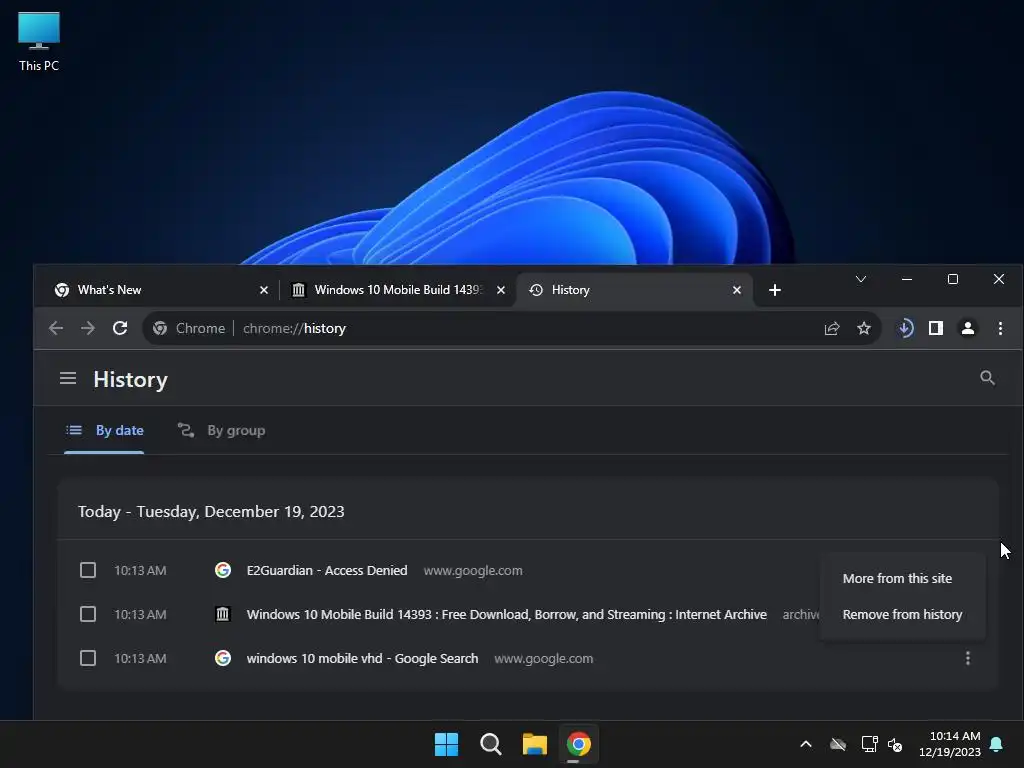Viewport: 1024px width, 768px height.
Task: Click Today - Tuesday, December 19, 2023 heading
Action: pyautogui.click(x=211, y=511)
